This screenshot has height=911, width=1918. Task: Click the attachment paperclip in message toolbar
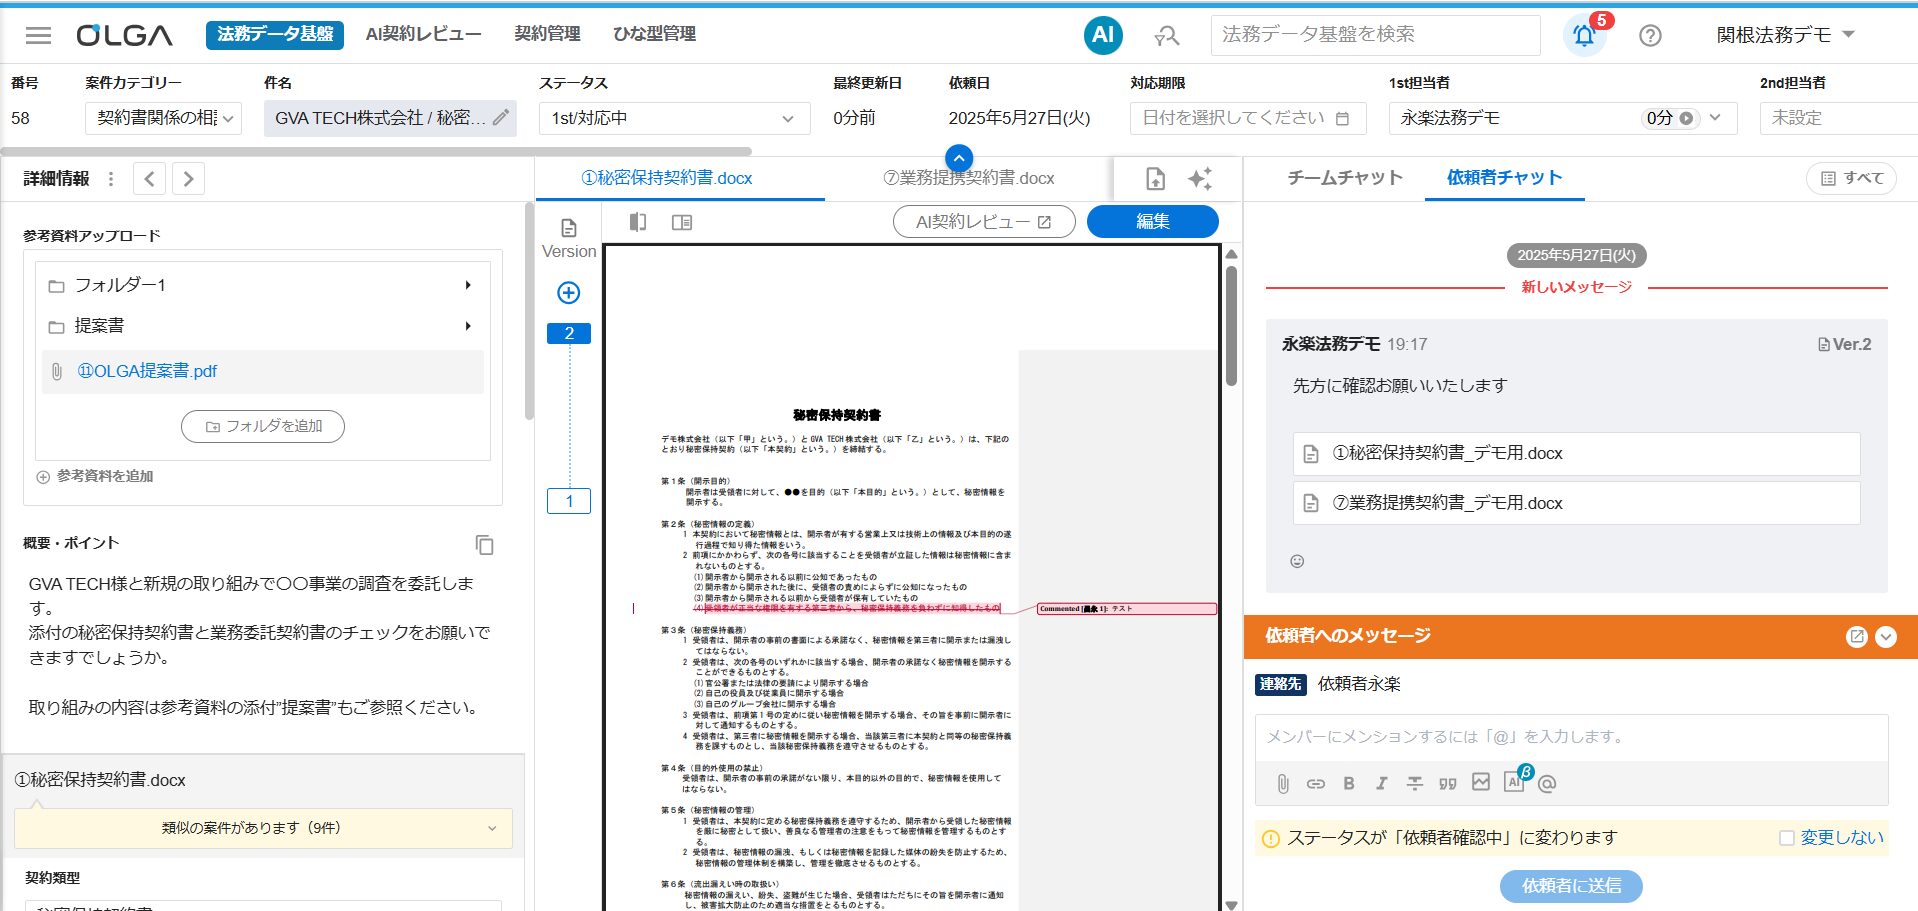(1283, 784)
